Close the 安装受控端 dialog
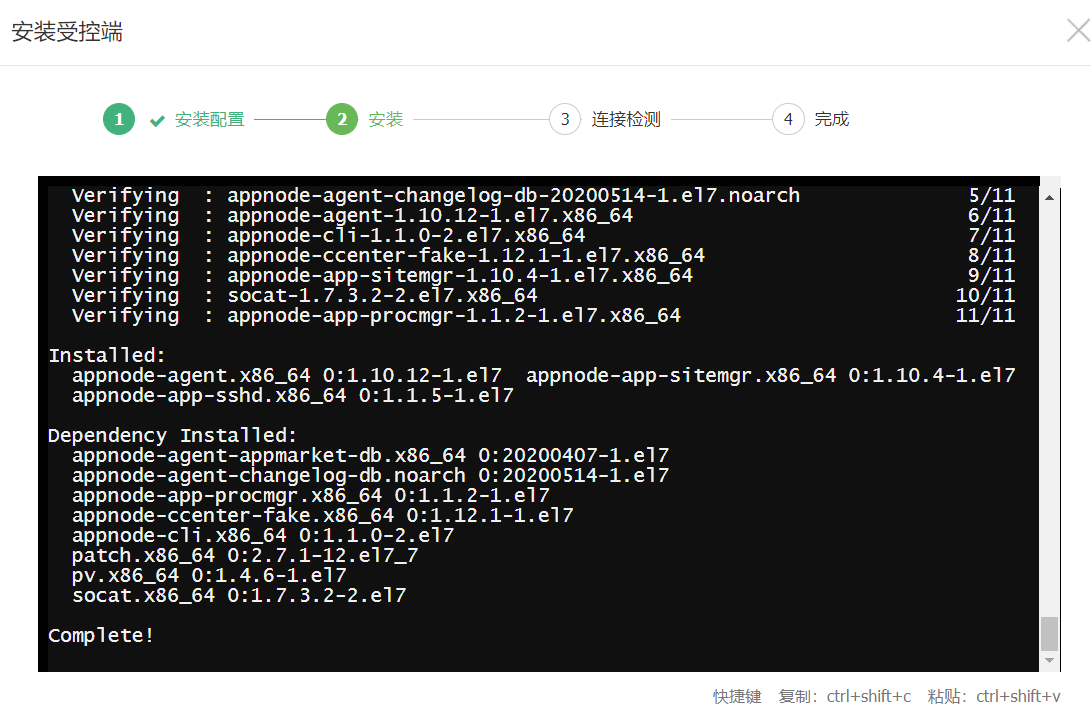Viewport: 1091px width, 718px height. (1077, 31)
